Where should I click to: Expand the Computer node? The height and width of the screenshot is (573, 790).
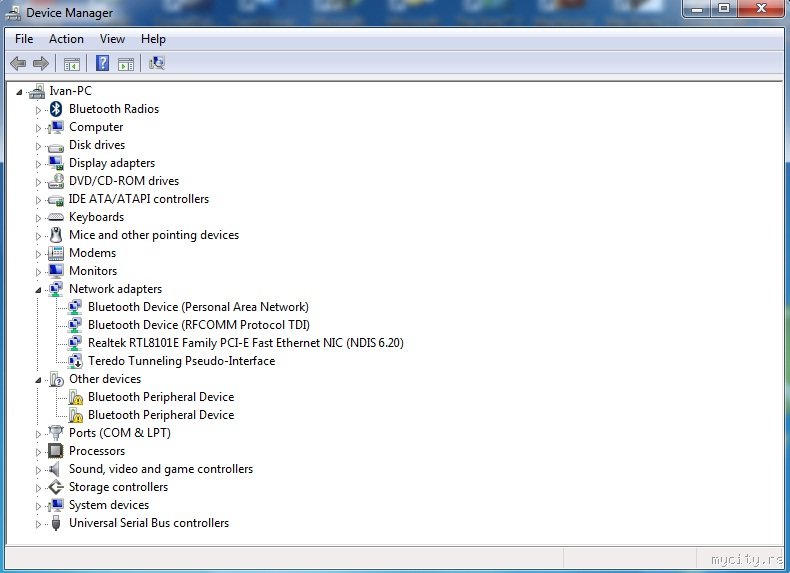point(38,128)
